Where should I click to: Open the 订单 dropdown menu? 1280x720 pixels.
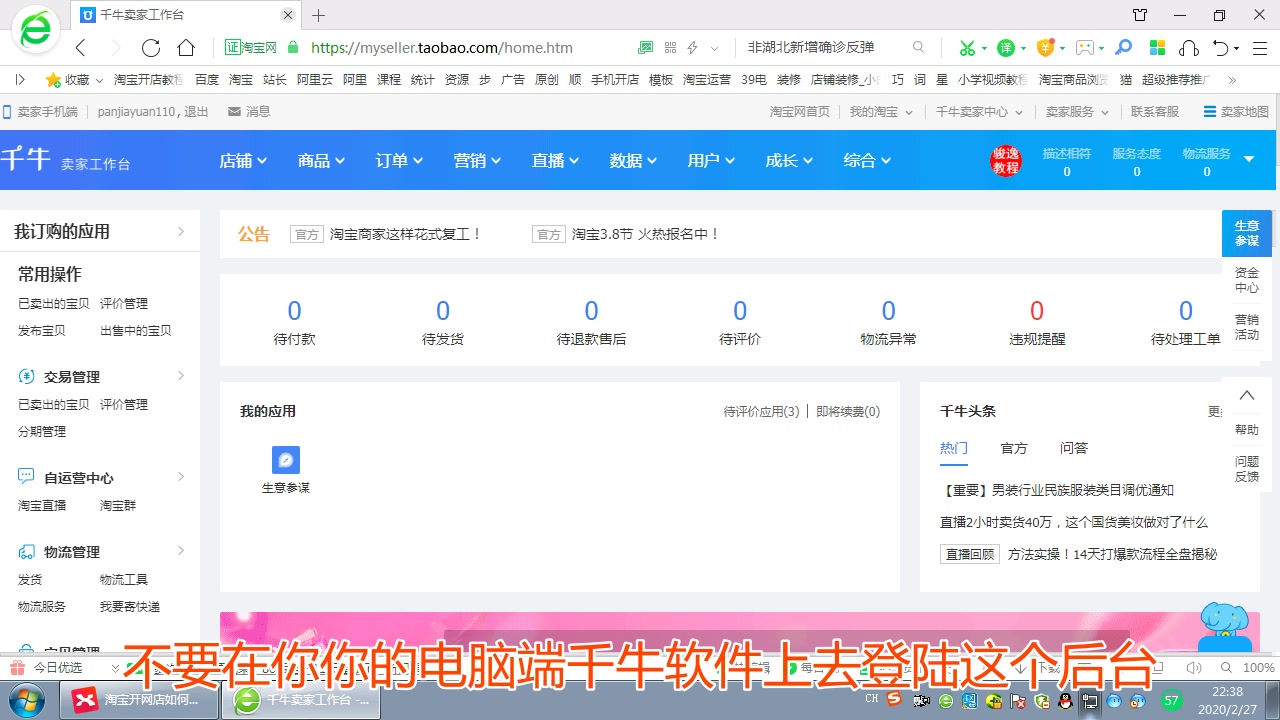398,160
